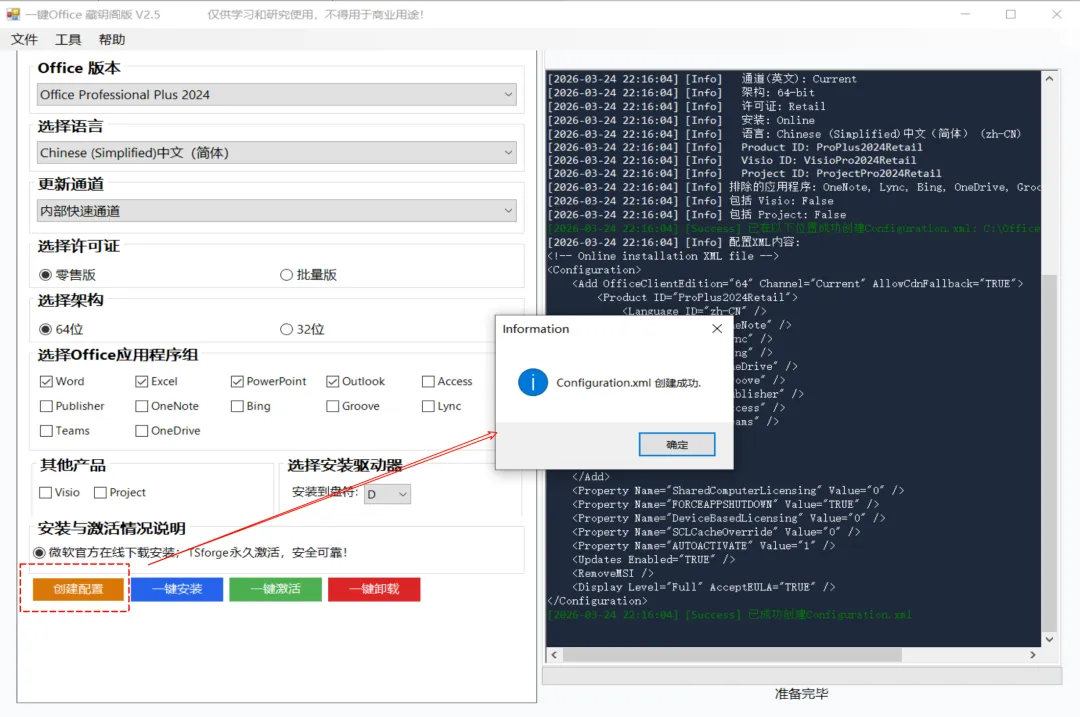The image size is (1080, 717).
Task: Click the log vertical scrollbar thumb
Action: coord(1049,453)
